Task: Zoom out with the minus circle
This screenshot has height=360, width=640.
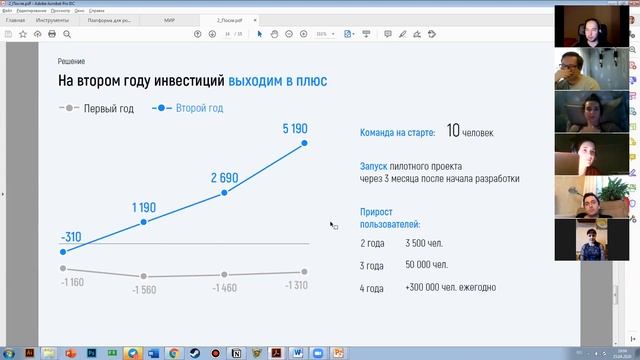Action: [289, 34]
